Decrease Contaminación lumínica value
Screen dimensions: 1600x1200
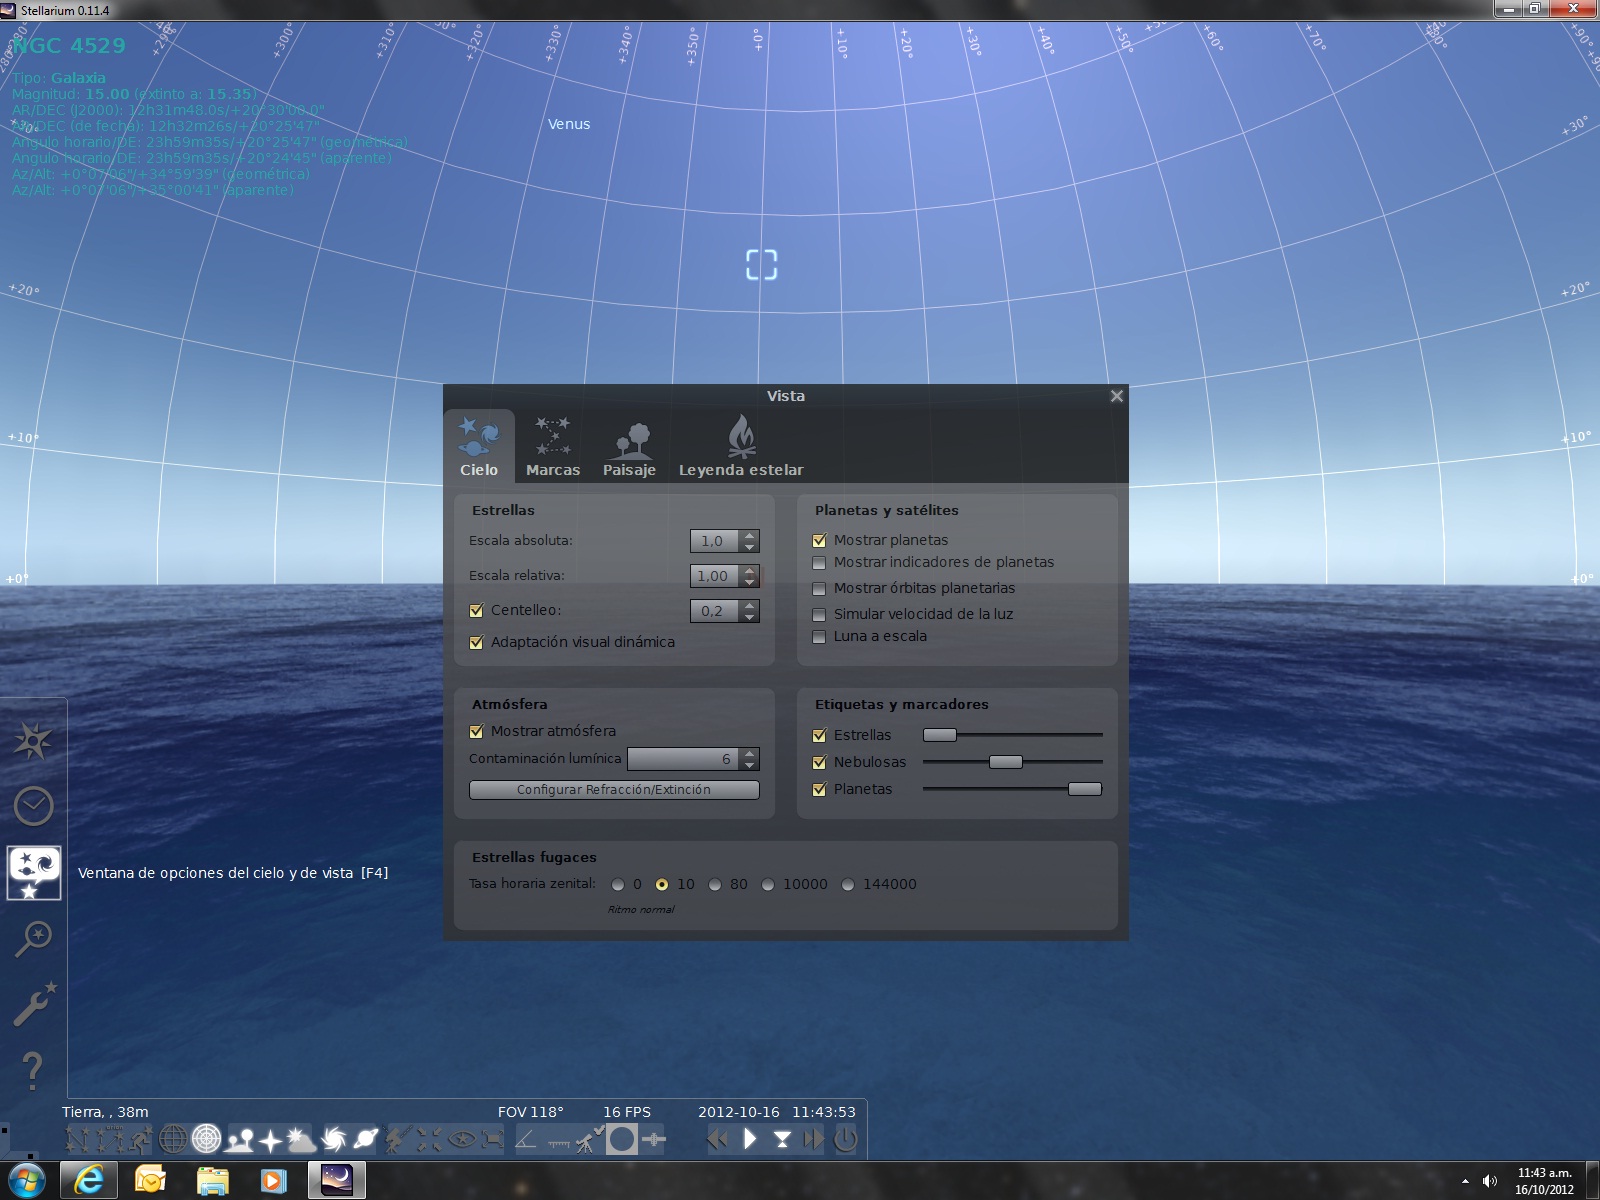point(750,765)
